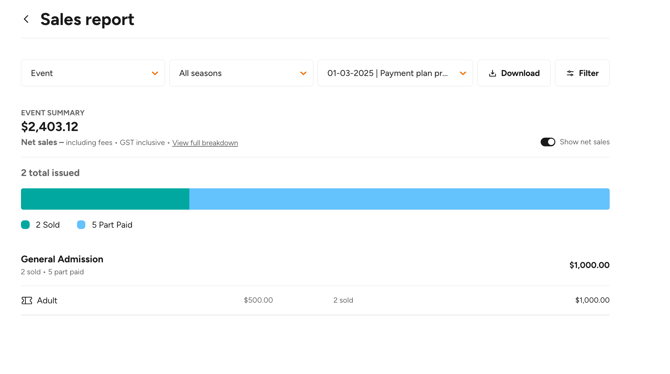Click the '2 sold • 5 part paid' subtitle

(52, 272)
